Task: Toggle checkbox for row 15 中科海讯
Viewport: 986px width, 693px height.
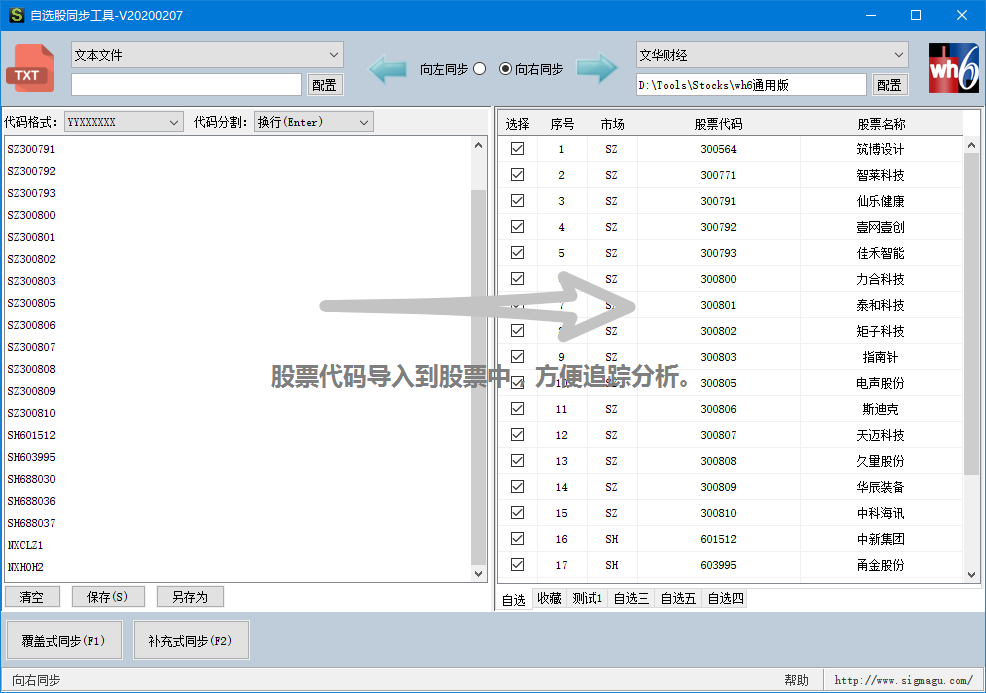Action: (x=517, y=512)
